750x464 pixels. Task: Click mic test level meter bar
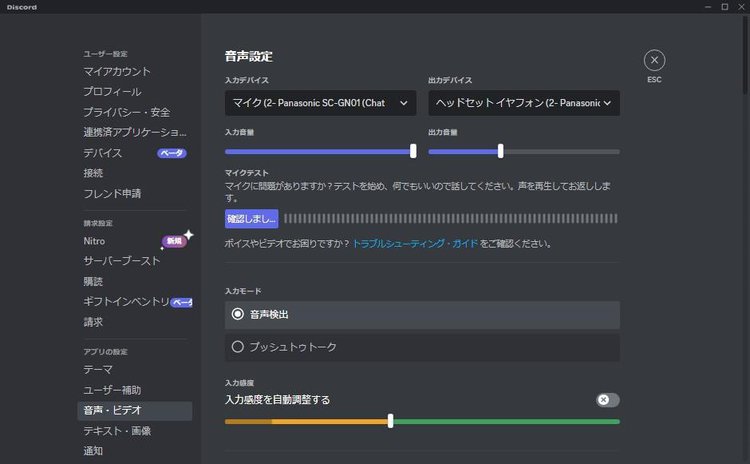(x=451, y=219)
